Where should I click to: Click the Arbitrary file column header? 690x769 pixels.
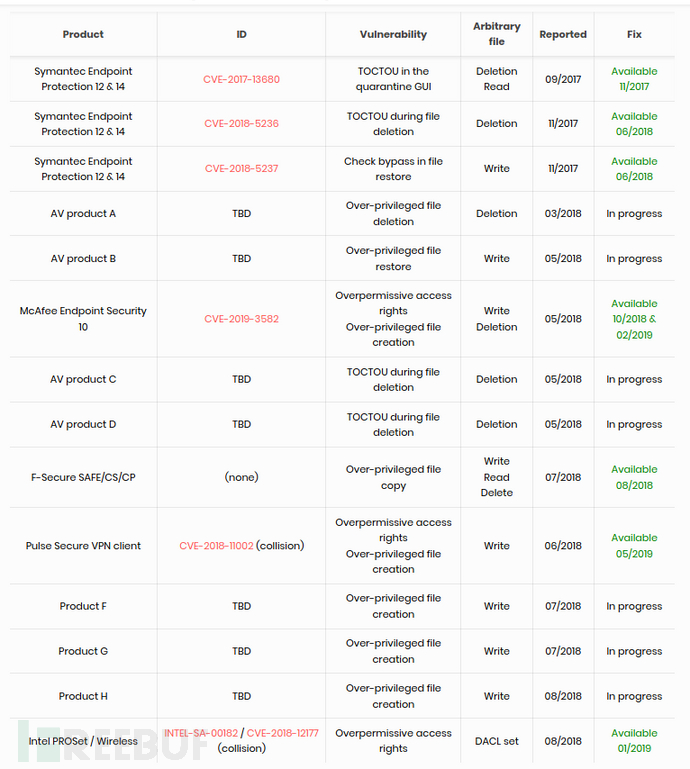[x=497, y=34]
